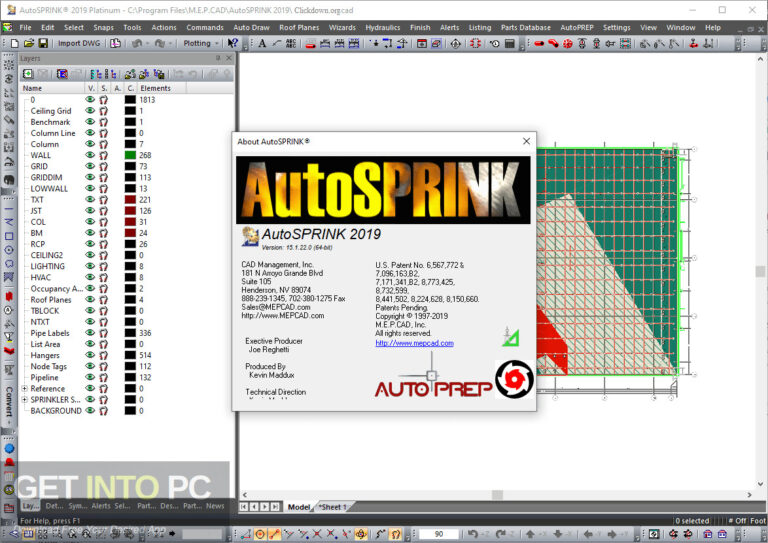Click the angle input field showing 90
The image size is (768, 543).
pos(439,534)
